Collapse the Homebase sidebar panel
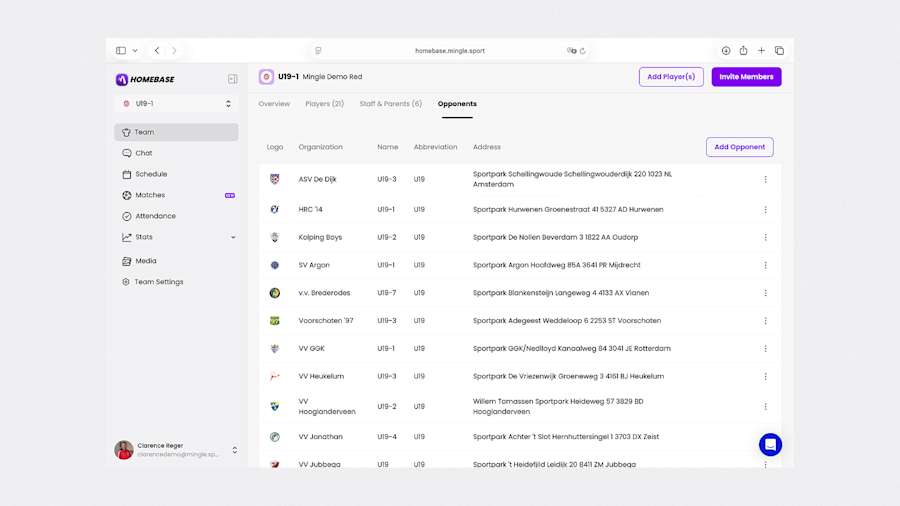This screenshot has width=900, height=506. (232, 79)
